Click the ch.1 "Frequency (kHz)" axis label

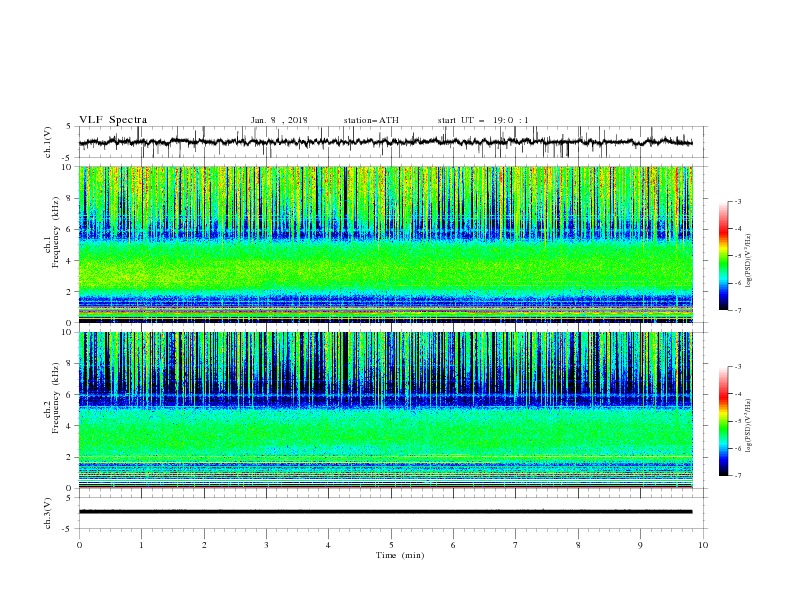tap(56, 233)
